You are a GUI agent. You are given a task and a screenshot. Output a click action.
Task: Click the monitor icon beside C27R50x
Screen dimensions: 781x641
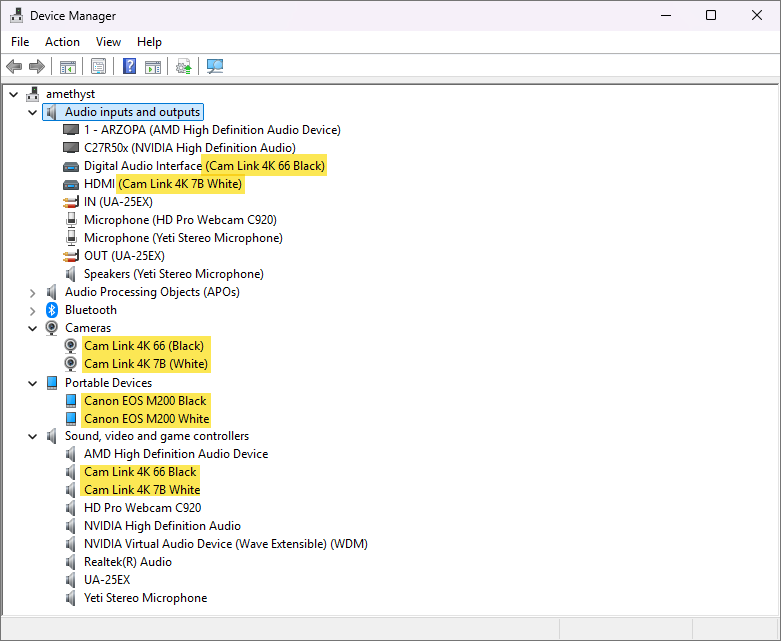point(71,148)
